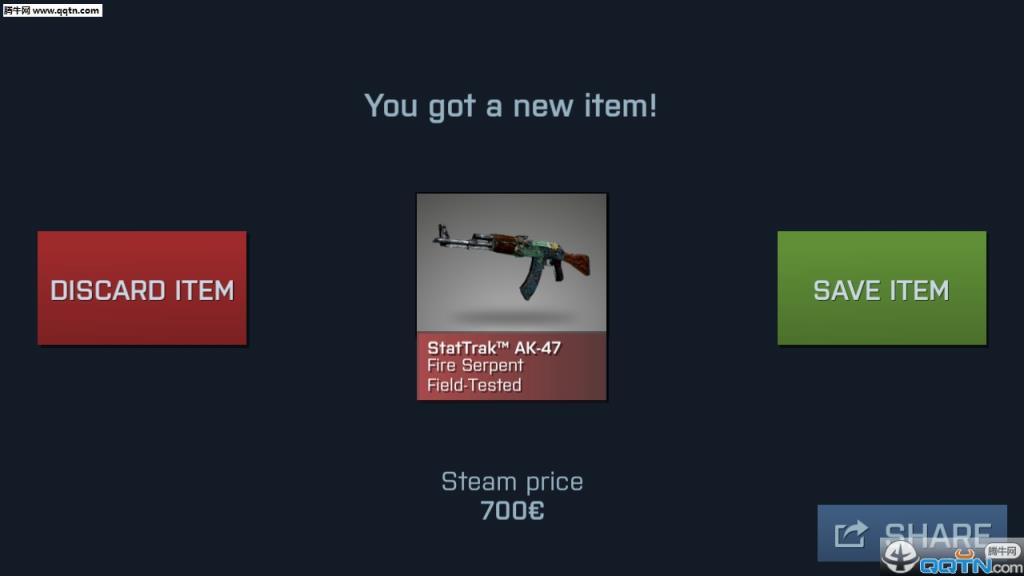This screenshot has width=1024, height=576.
Task: Click the green SAVE ITEM button
Action: (882, 288)
